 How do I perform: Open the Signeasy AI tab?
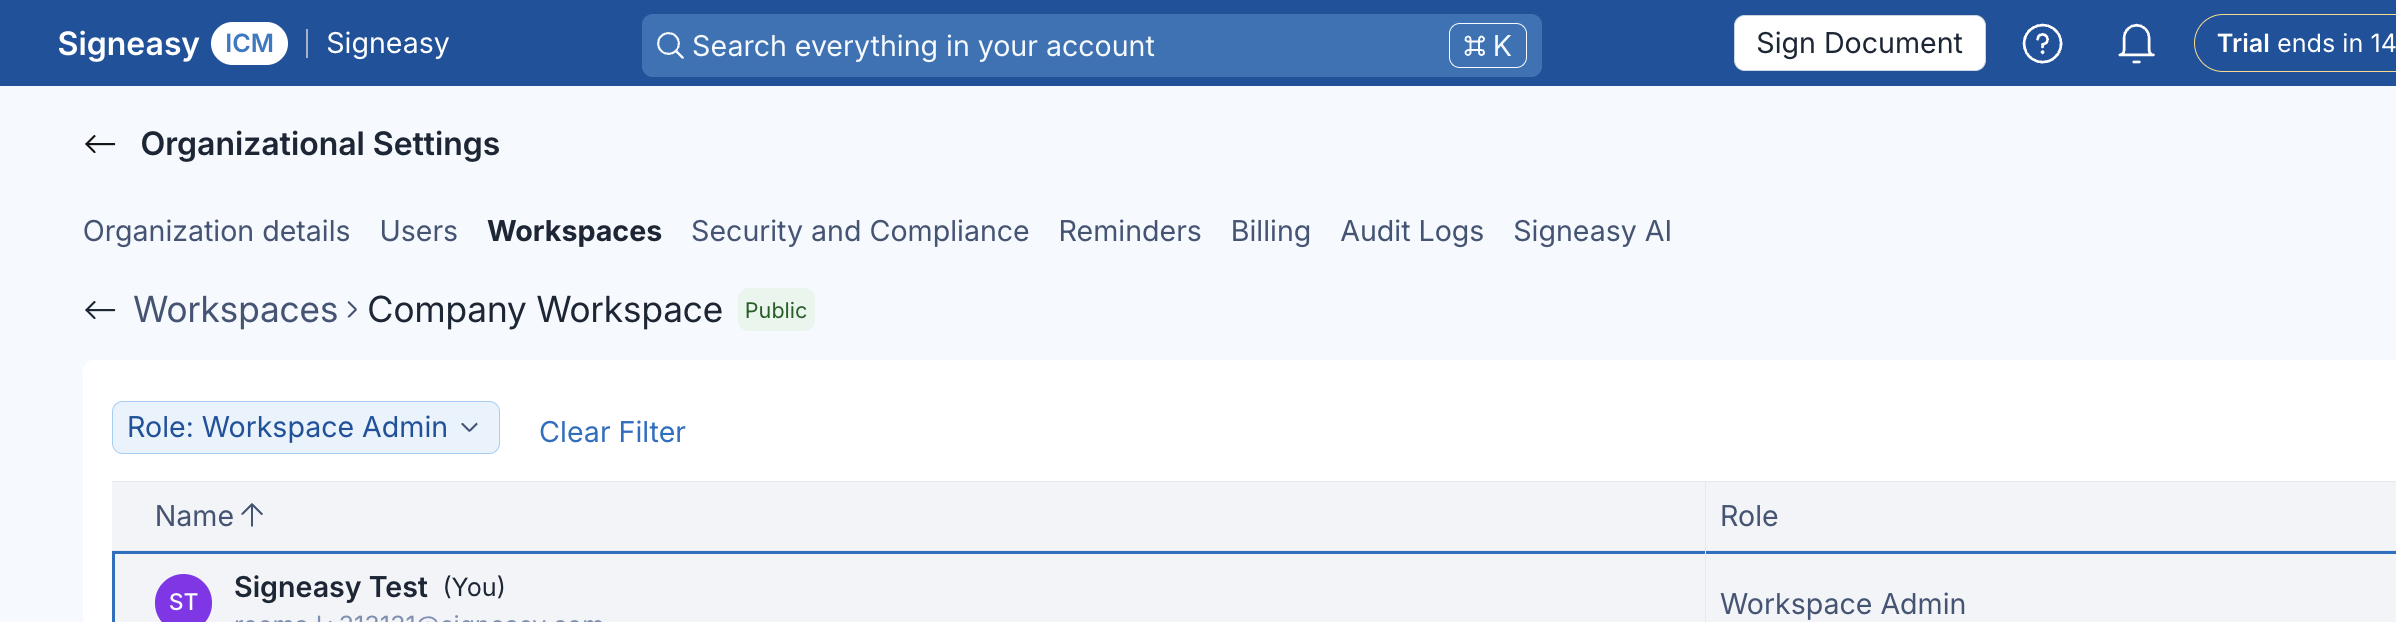point(1592,231)
